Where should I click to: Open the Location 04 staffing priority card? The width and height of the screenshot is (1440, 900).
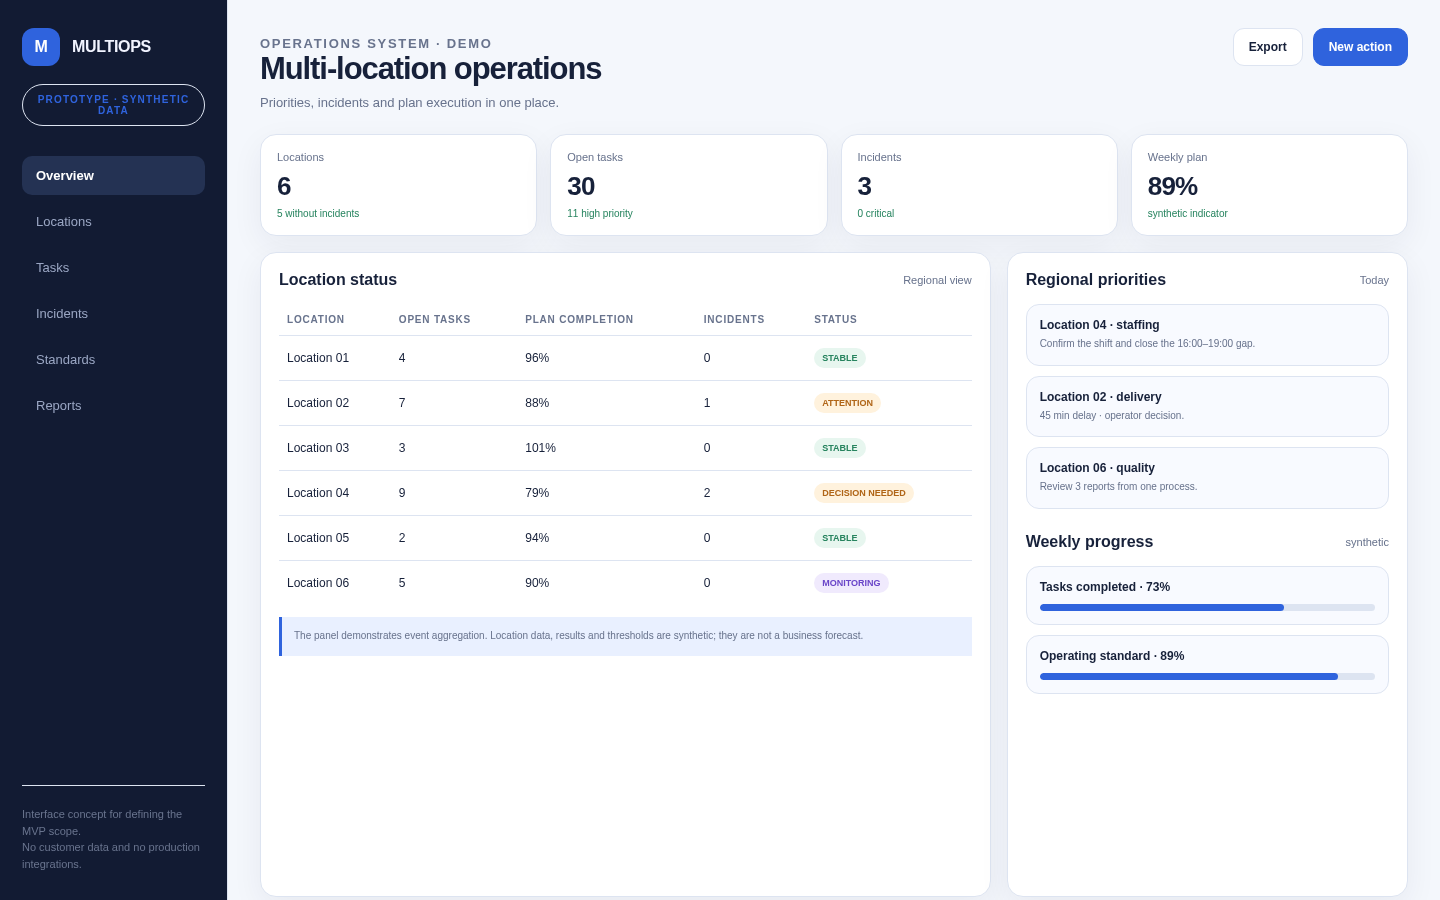1207,335
